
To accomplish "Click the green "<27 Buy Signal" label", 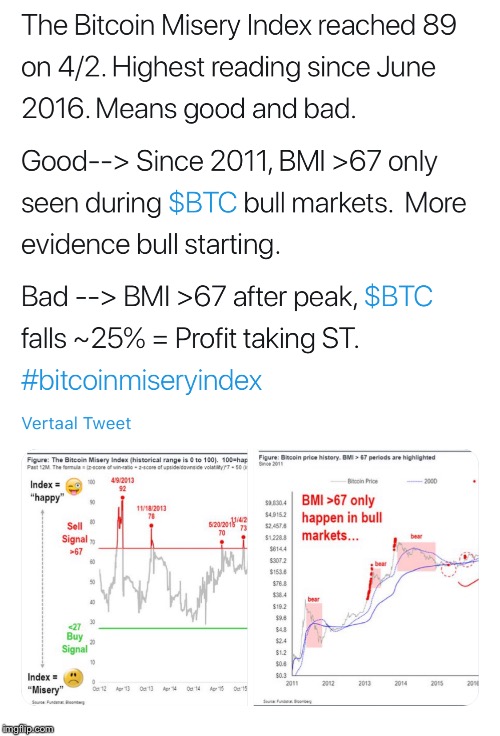I will [74, 638].
